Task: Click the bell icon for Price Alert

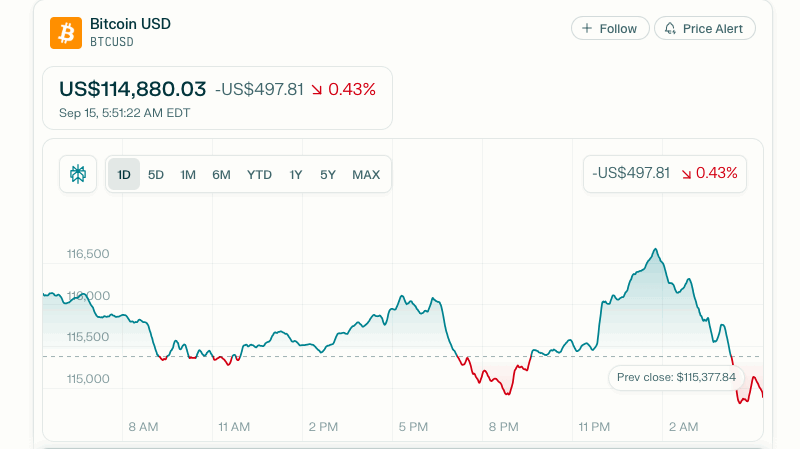Action: point(670,29)
